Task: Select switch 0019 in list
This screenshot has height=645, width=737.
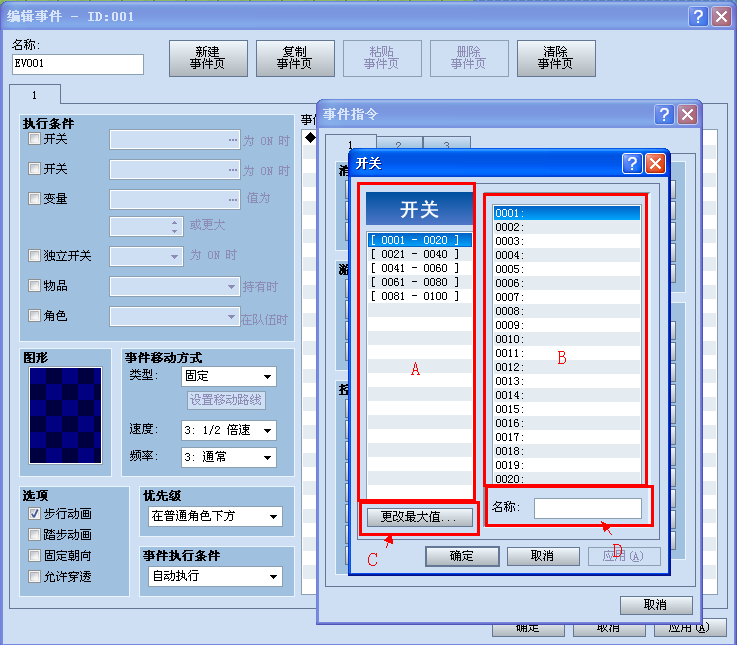Action: [x=567, y=465]
